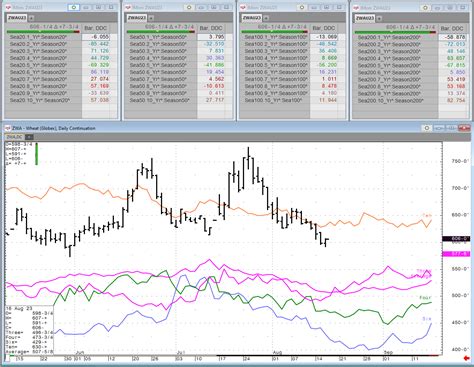Add a new tab in the Sea50 monitor
Screen dimensions: 474x367
151,18
